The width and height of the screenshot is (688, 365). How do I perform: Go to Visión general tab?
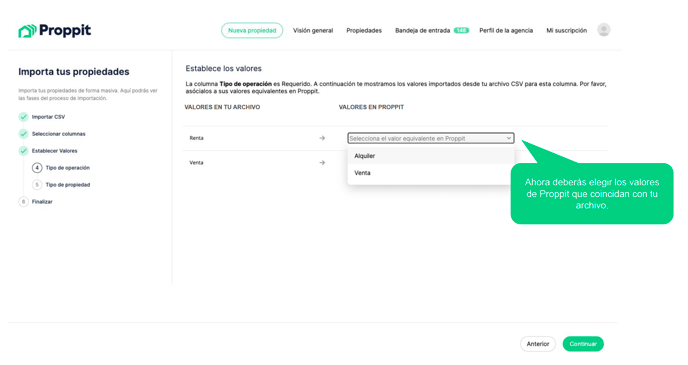(313, 30)
